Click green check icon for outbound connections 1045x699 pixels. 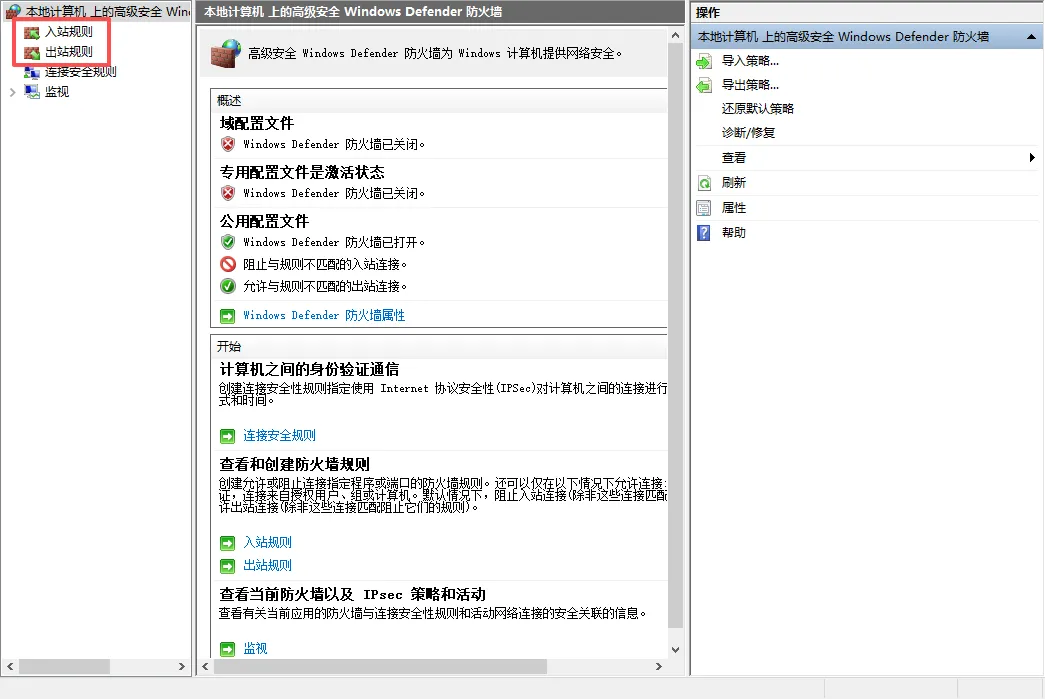[x=228, y=286]
